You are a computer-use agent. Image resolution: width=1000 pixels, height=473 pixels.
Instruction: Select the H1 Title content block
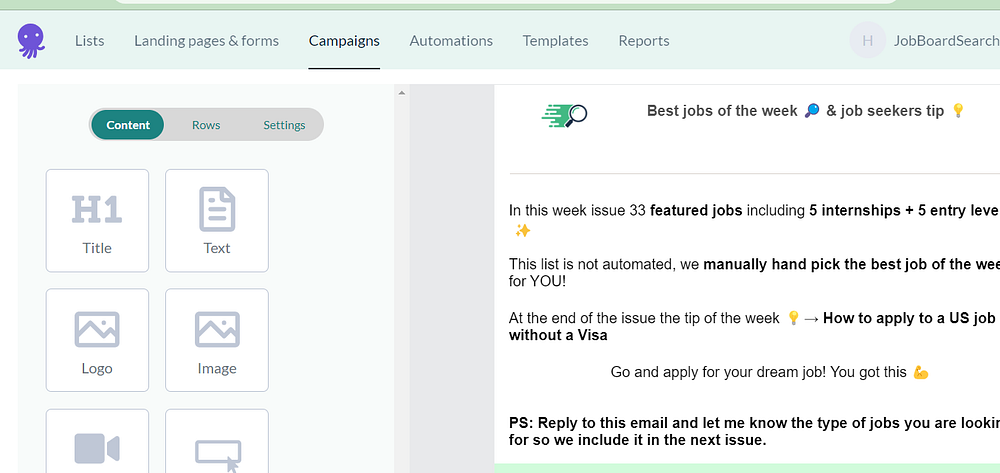click(x=97, y=220)
